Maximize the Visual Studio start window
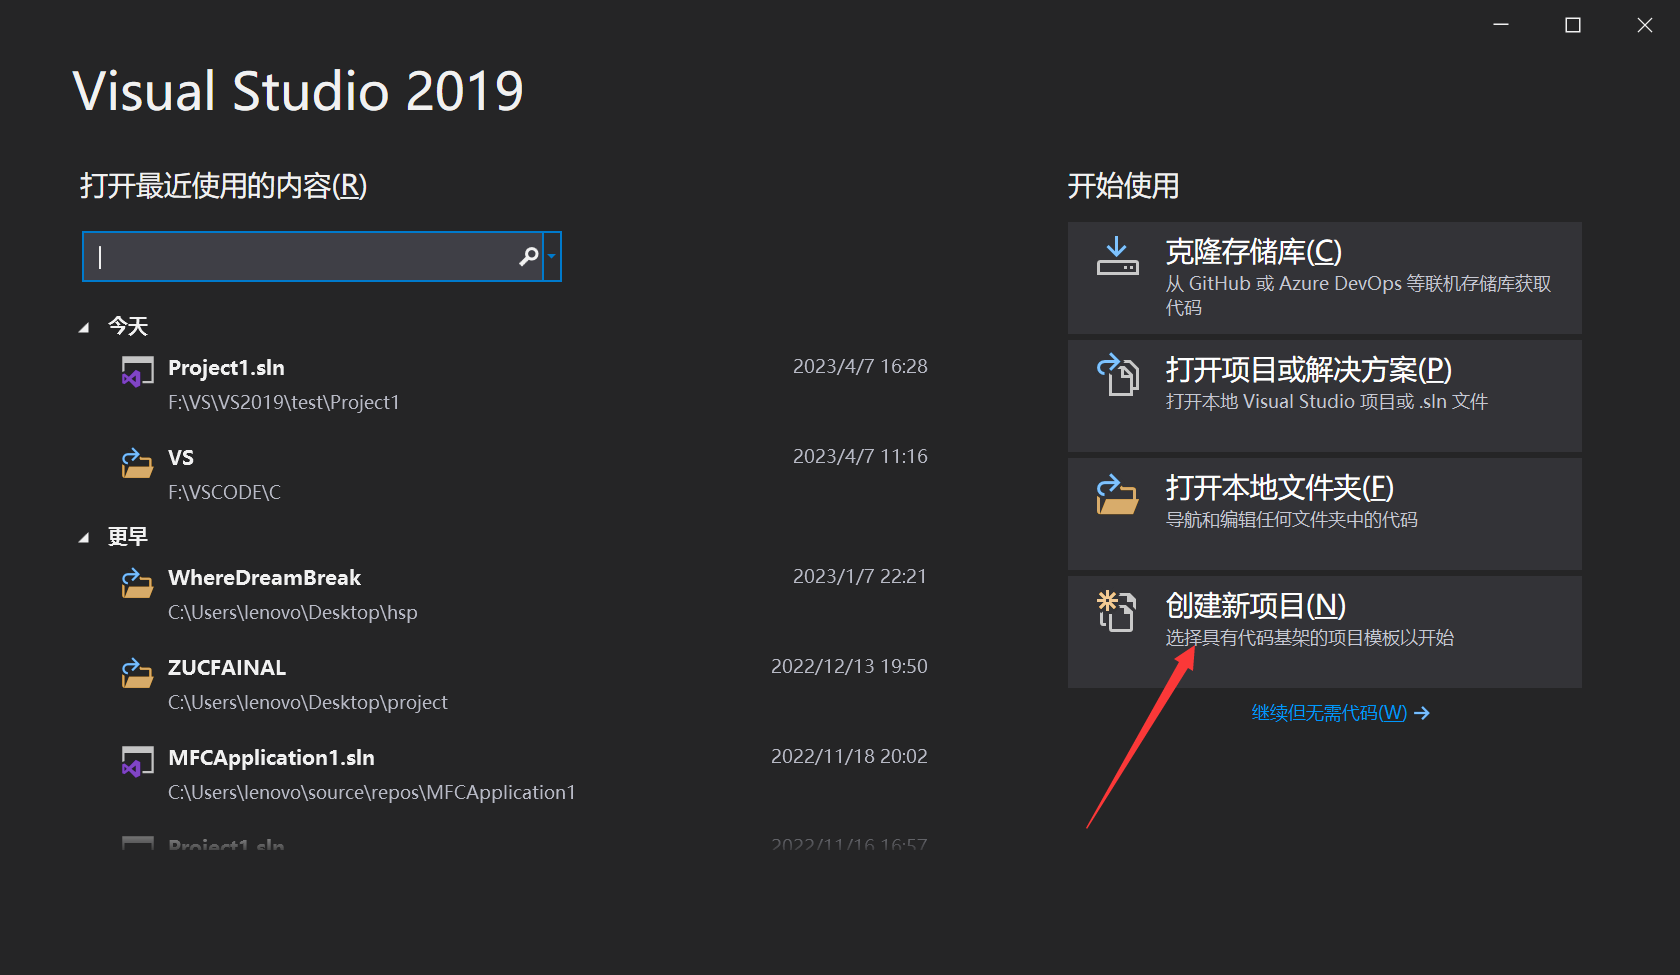This screenshot has height=975, width=1680. click(x=1573, y=25)
